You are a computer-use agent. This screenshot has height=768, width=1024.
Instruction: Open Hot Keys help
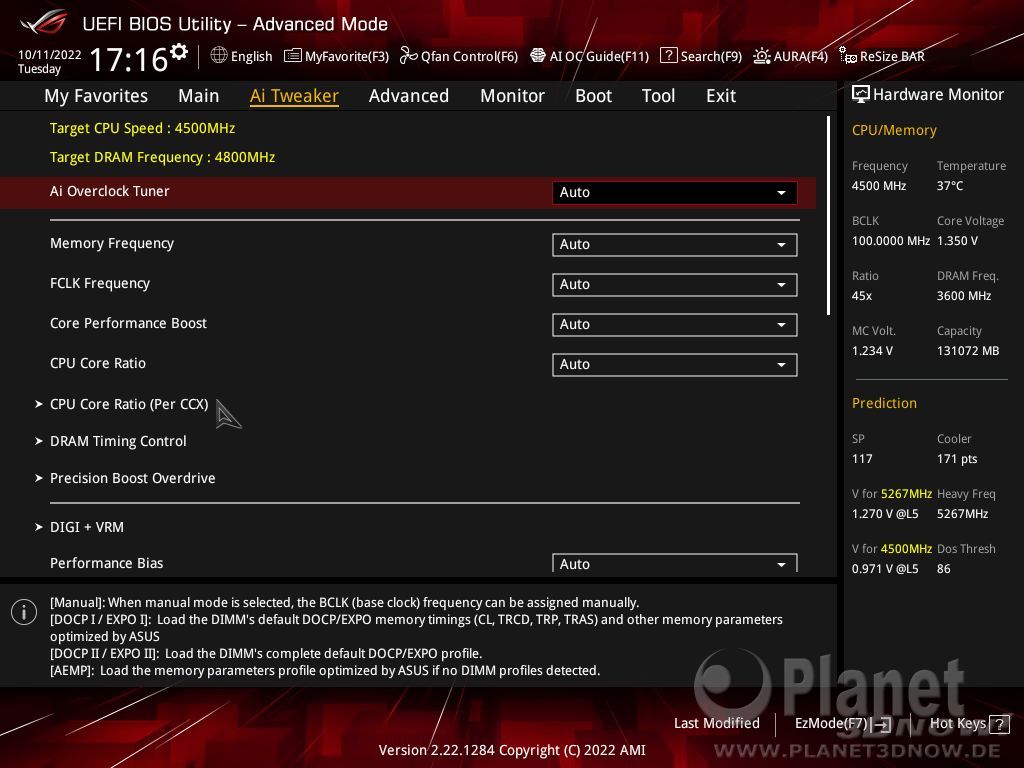[x=957, y=724]
